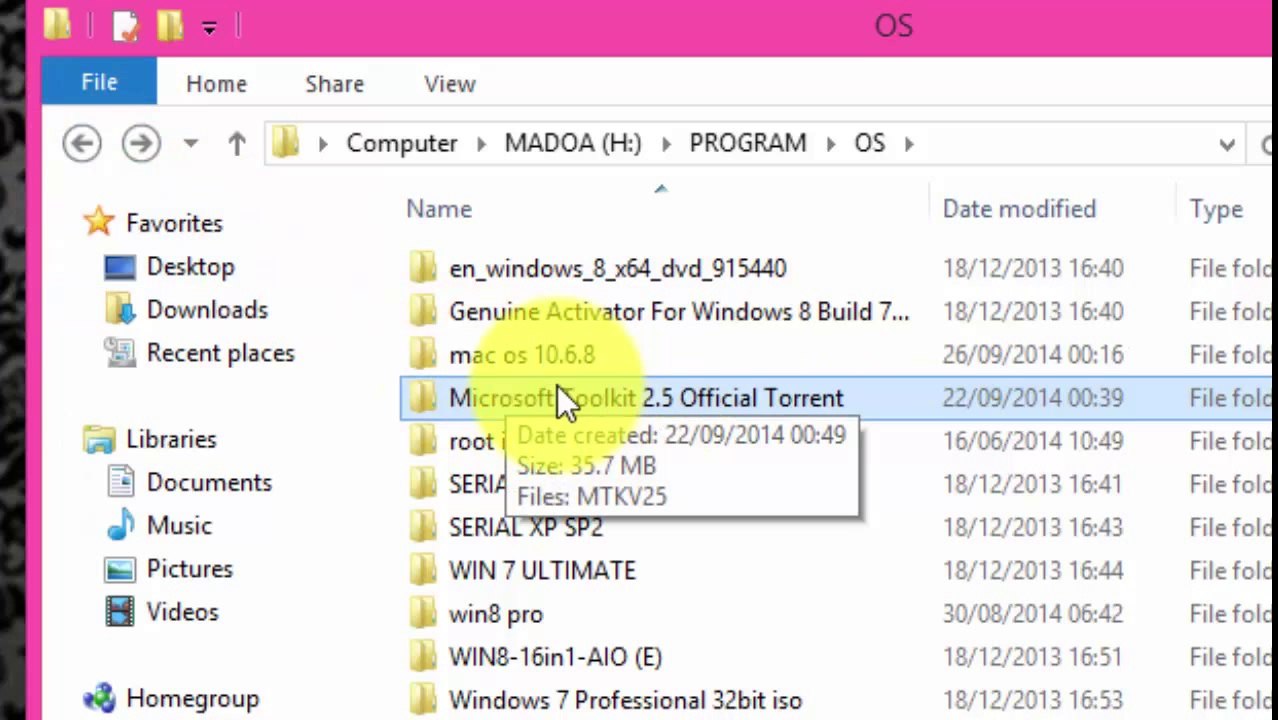Select Libraries in the navigation pane

[171, 439]
